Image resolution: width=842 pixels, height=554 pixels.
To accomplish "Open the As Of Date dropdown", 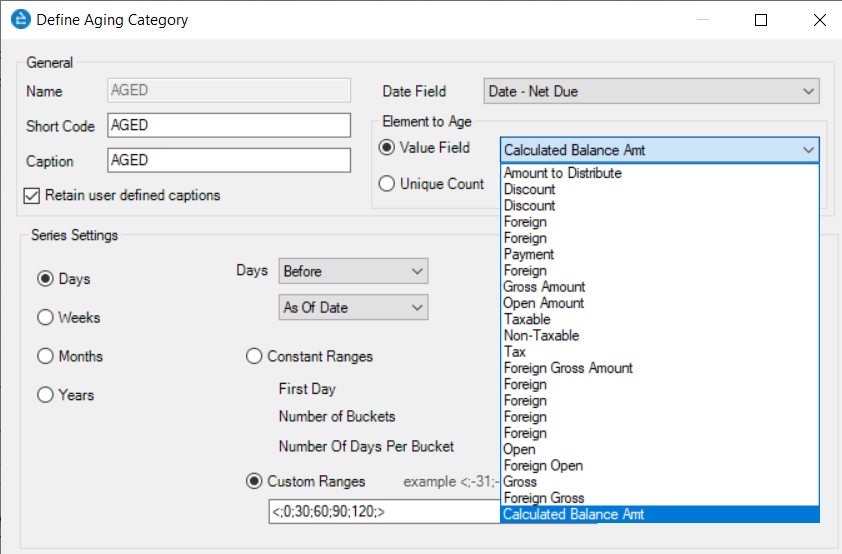I will tap(353, 308).
